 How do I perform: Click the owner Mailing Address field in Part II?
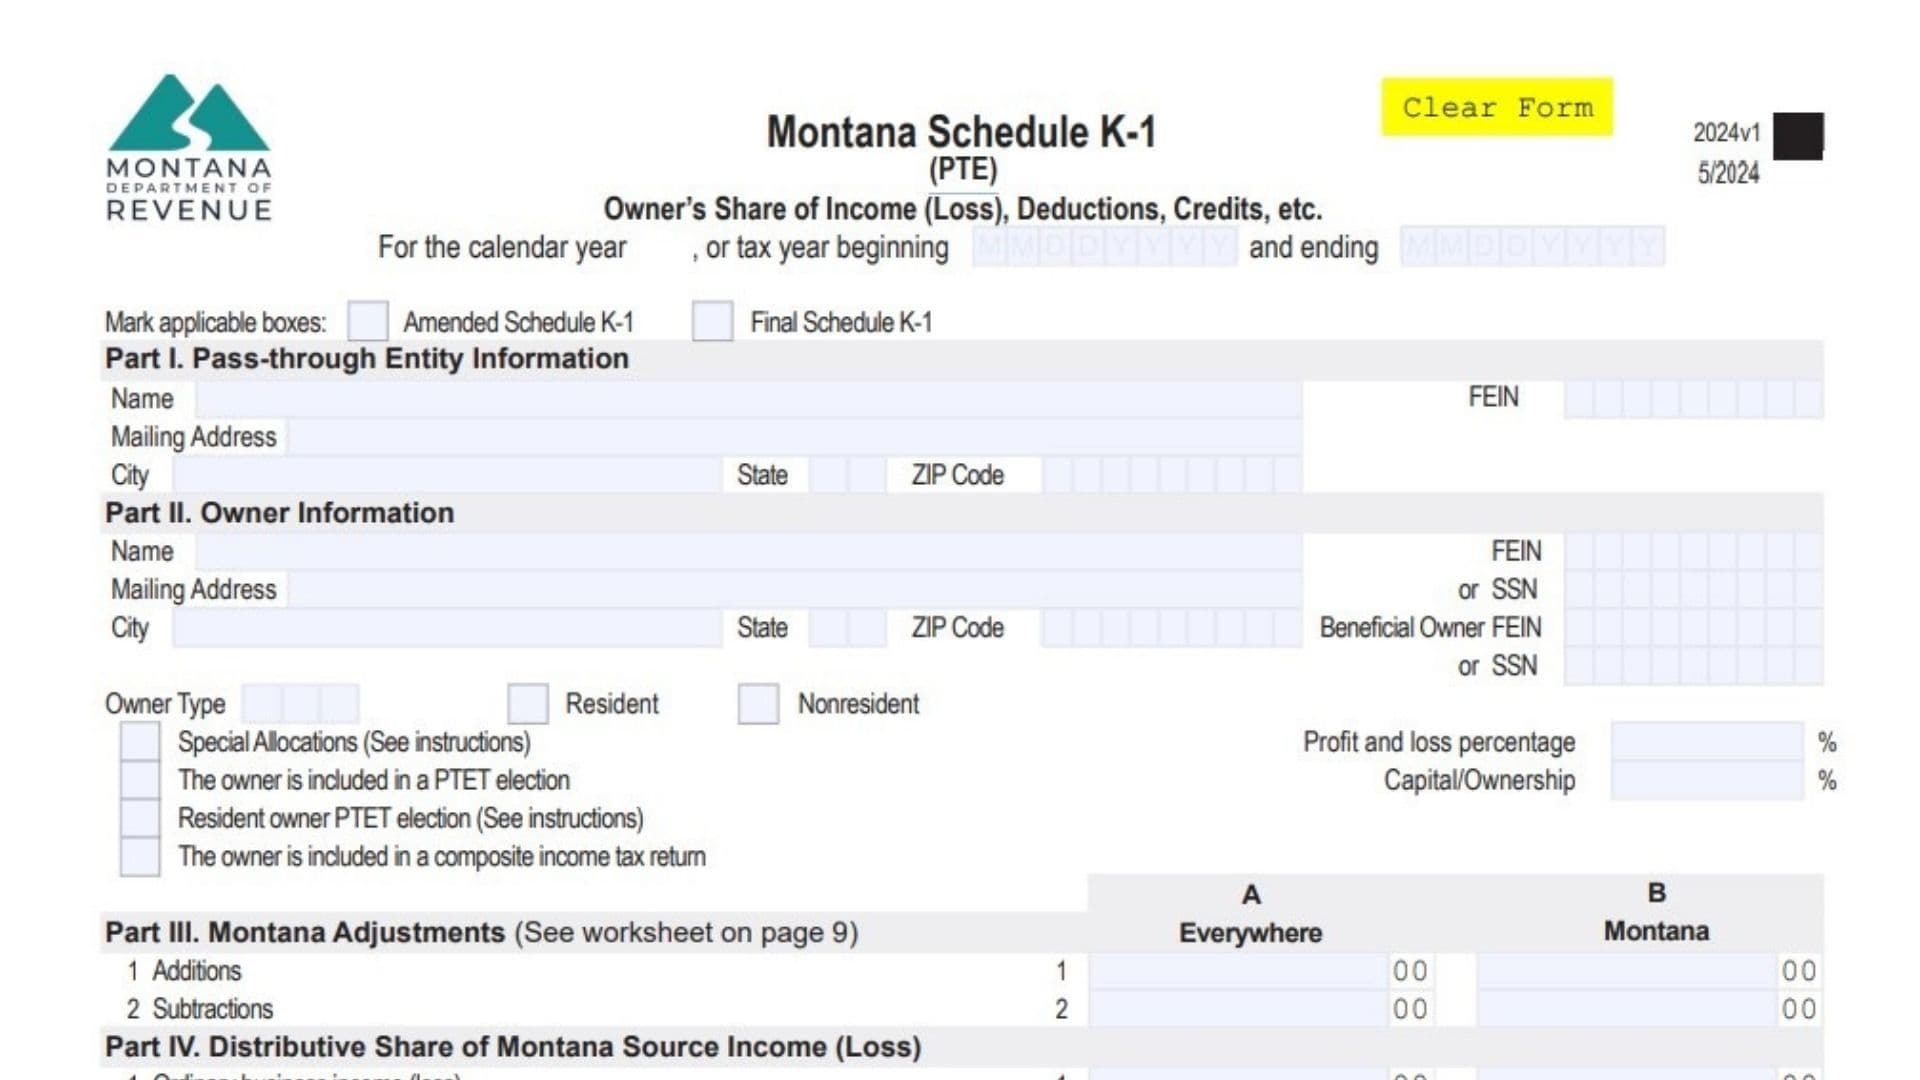790,590
